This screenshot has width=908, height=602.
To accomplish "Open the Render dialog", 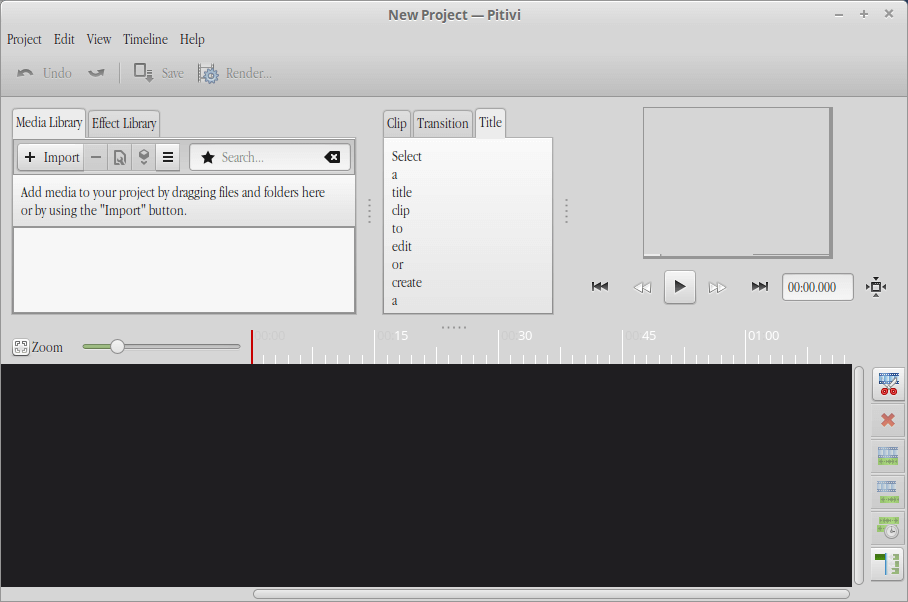I will [235, 73].
